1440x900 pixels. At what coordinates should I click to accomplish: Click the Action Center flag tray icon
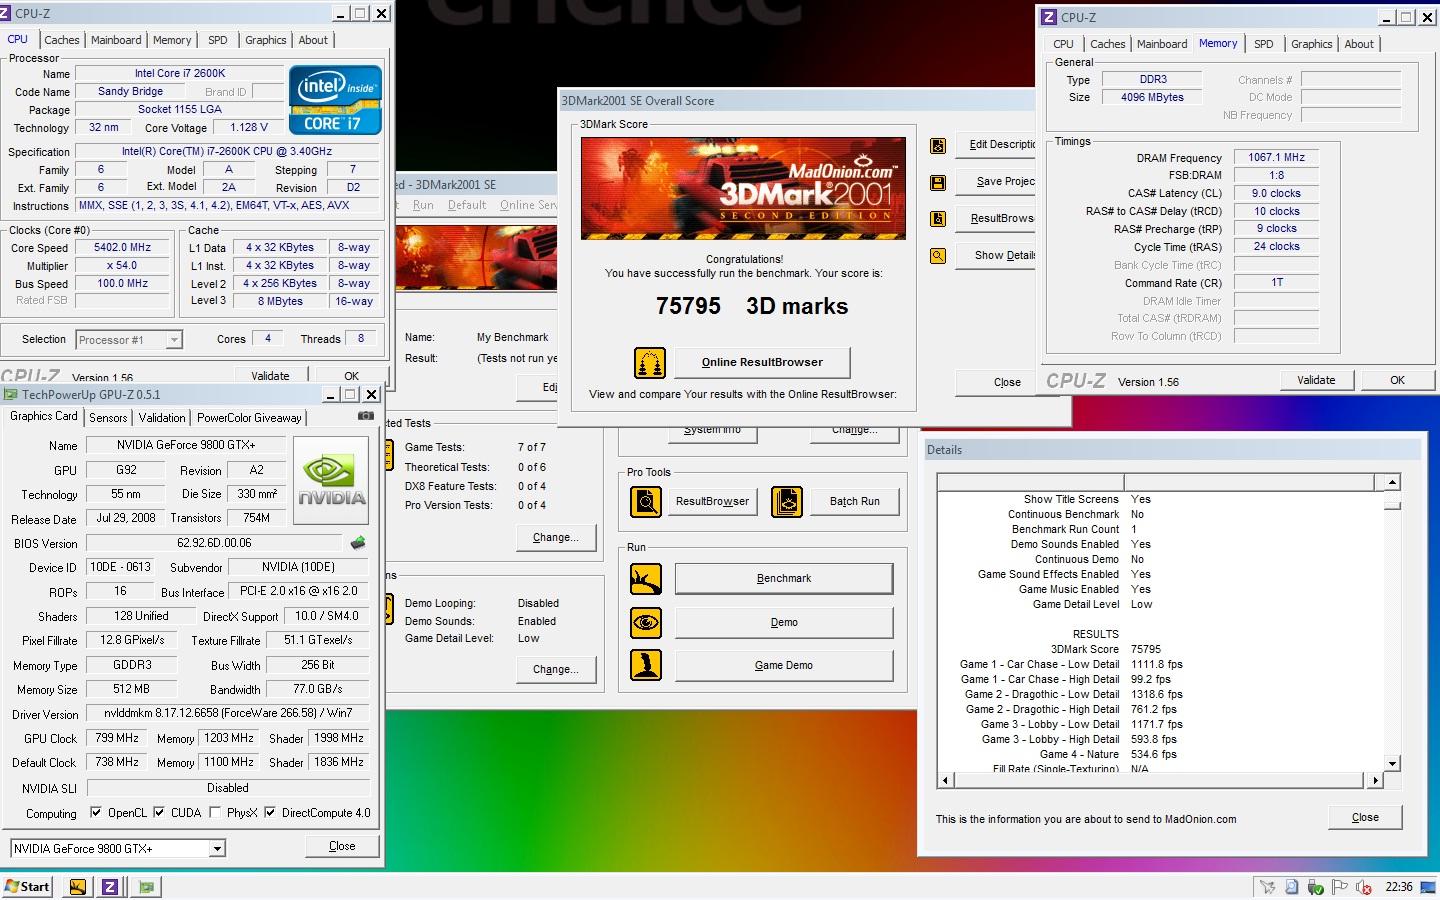1339,887
